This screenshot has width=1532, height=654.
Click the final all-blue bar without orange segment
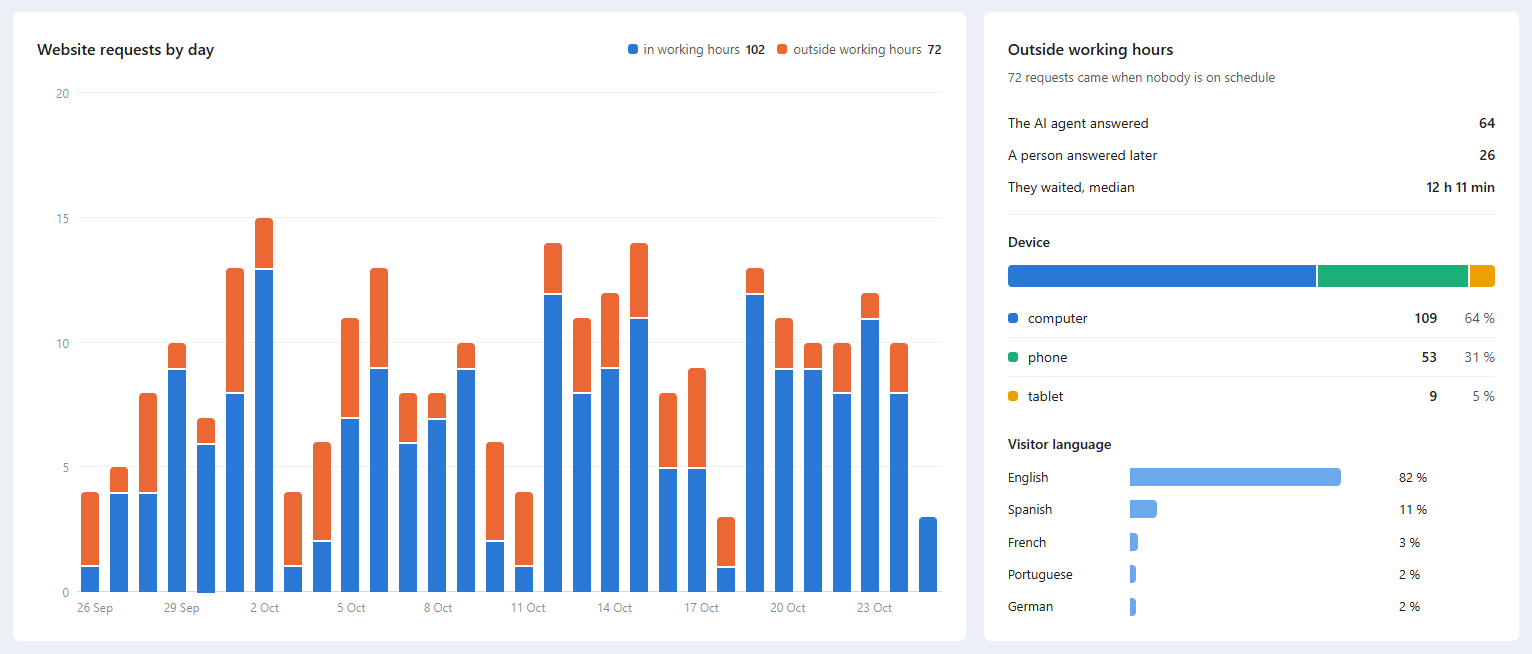click(928, 555)
